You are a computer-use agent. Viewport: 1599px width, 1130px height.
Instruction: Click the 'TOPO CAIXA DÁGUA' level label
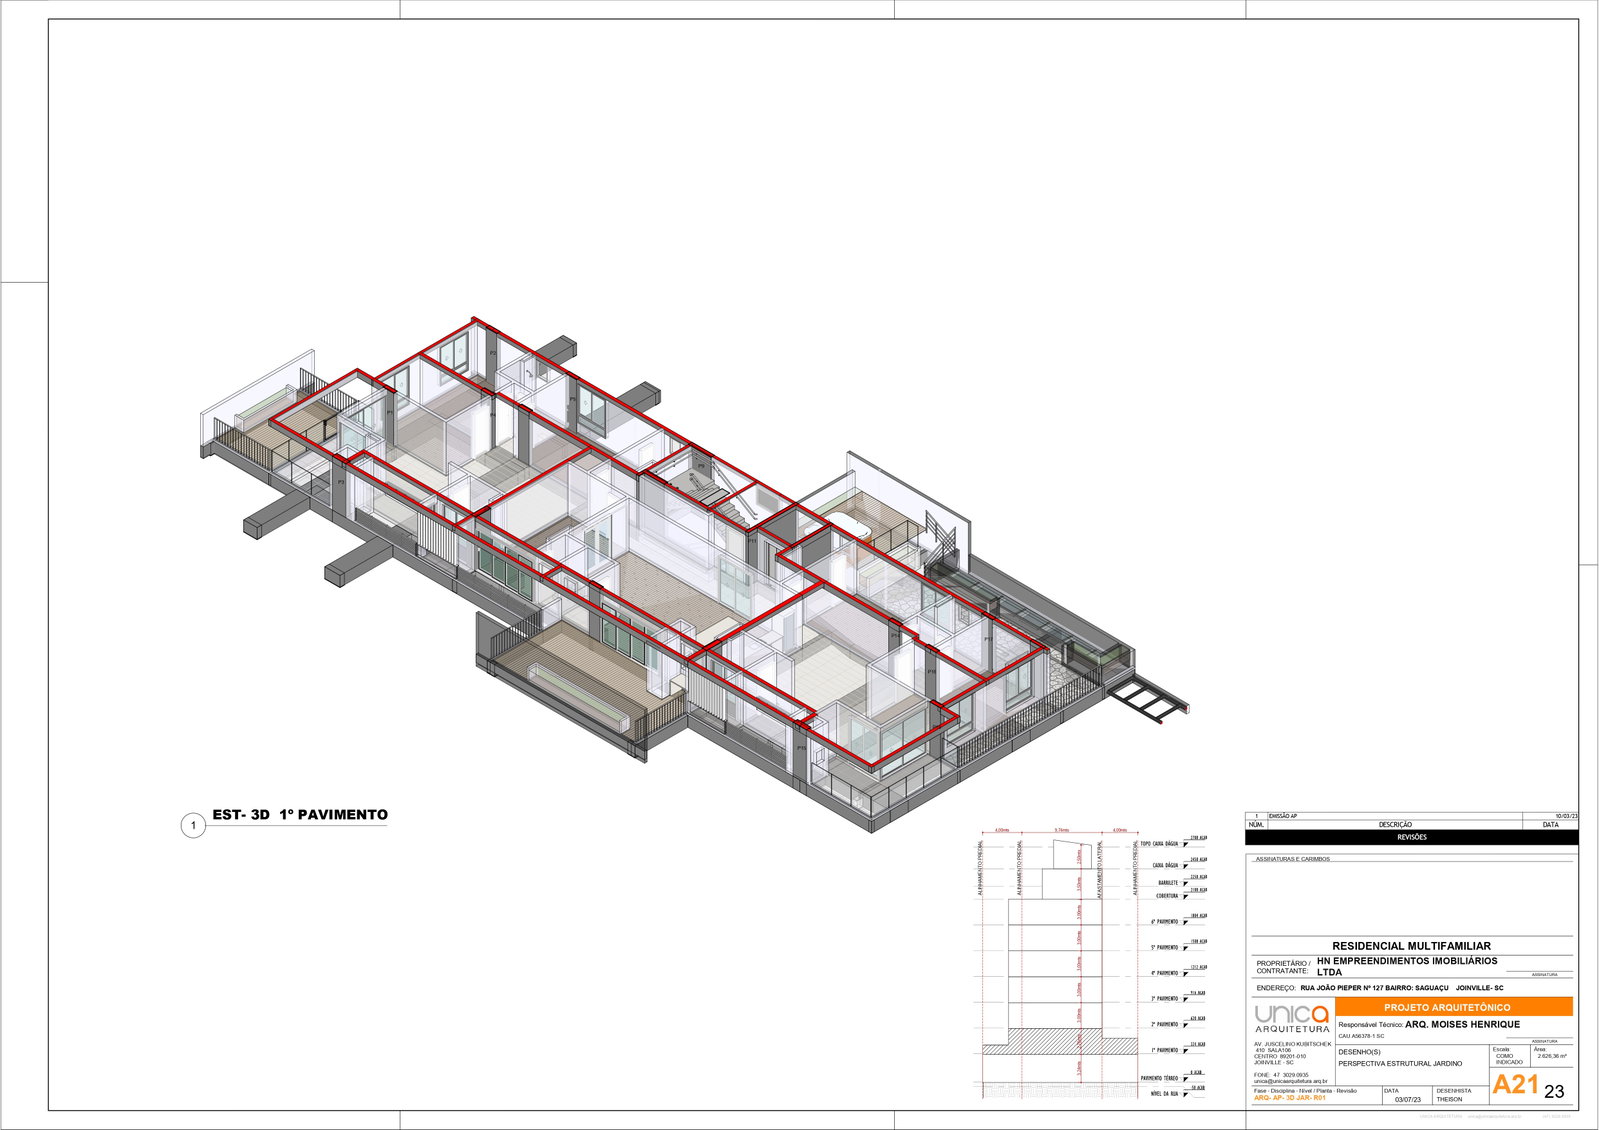[1159, 844]
